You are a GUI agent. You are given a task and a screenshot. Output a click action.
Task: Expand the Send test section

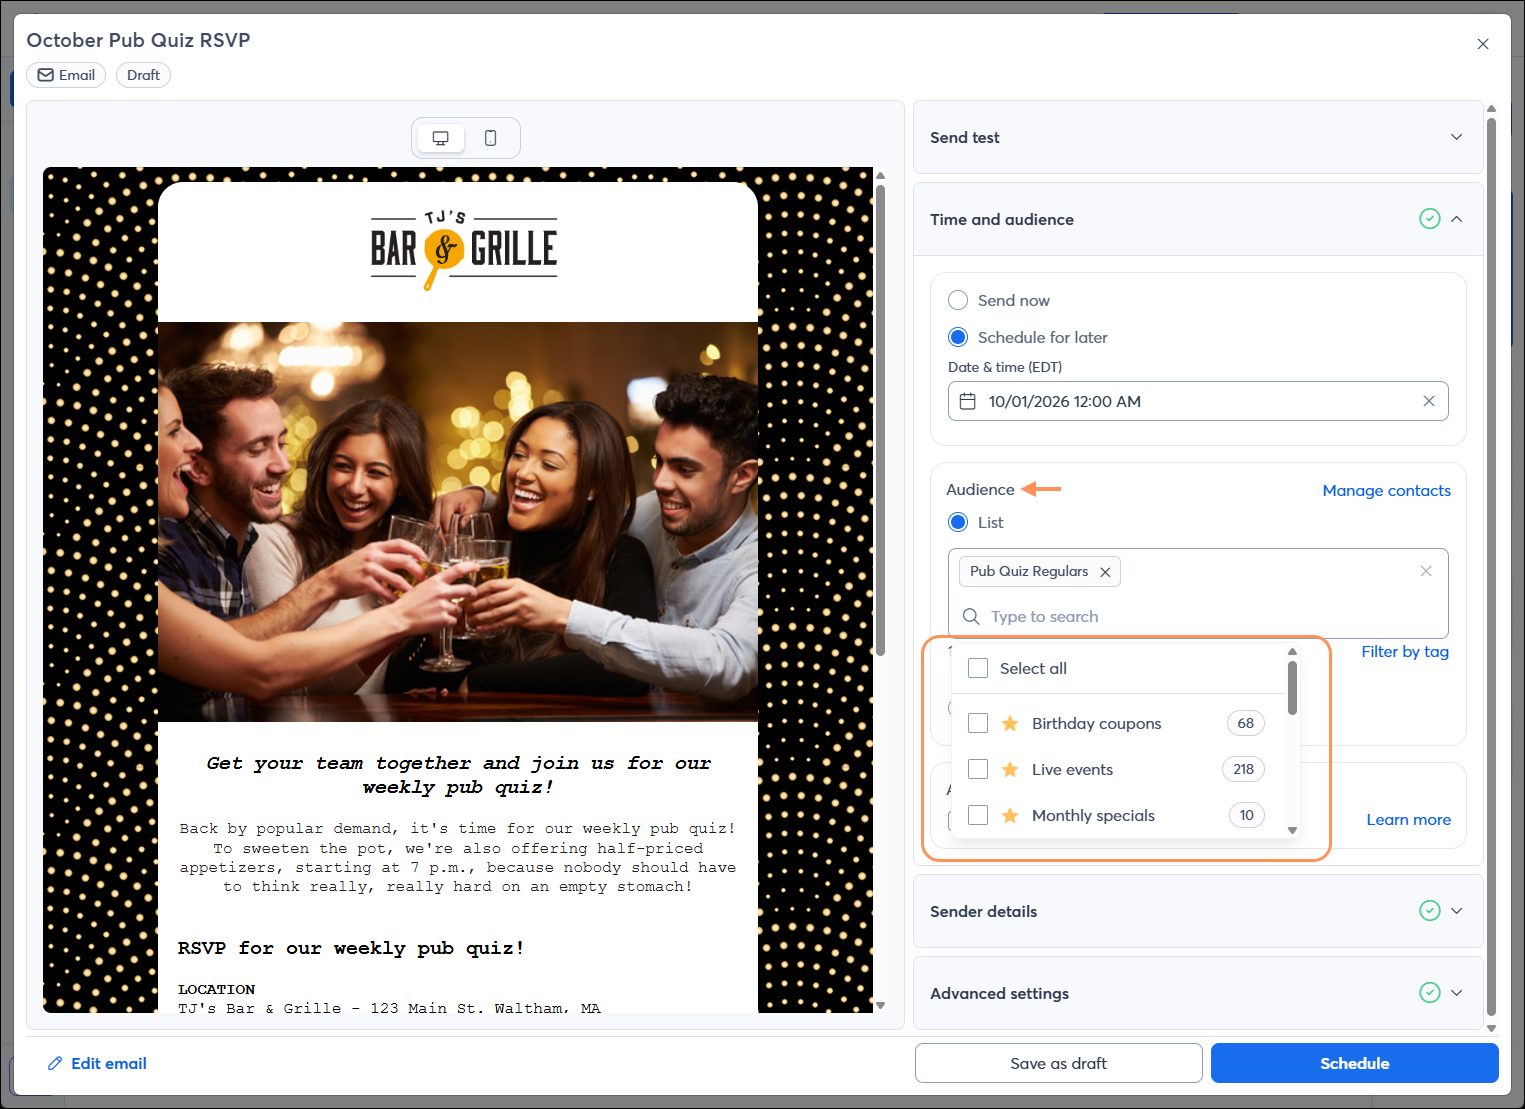(x=1456, y=137)
